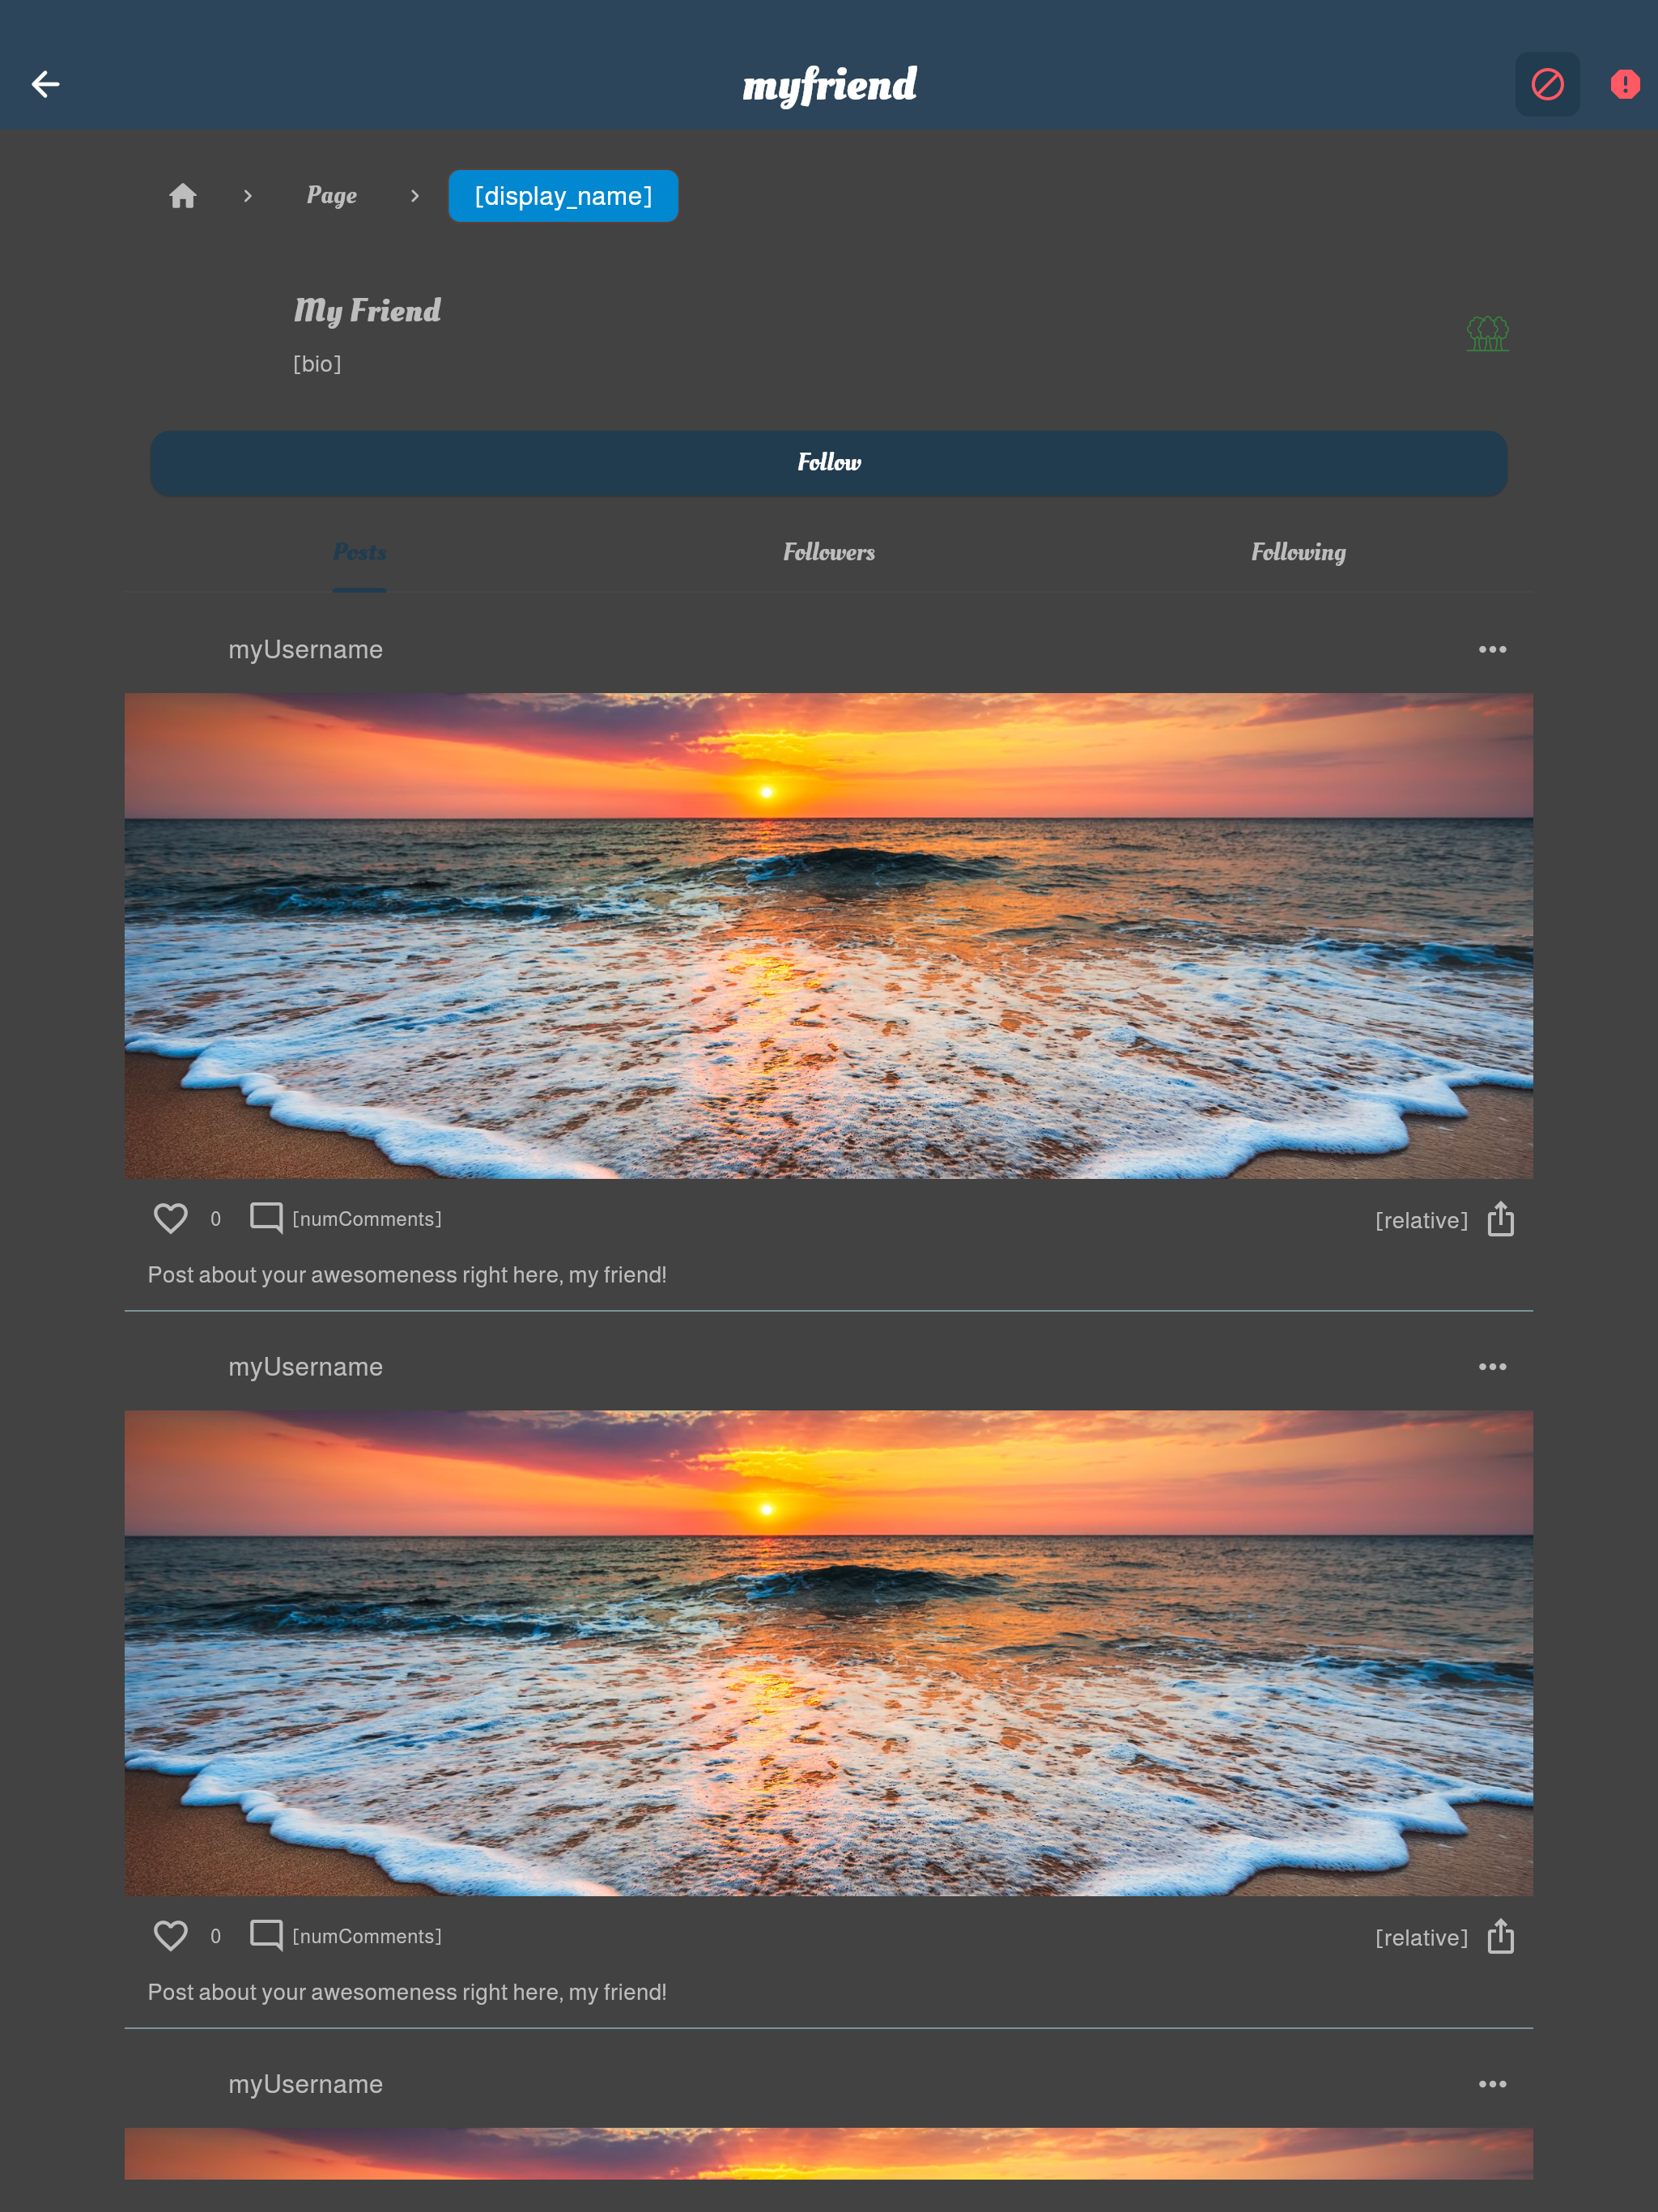
Task: Open the three-dot menu of the second post
Action: click(x=1492, y=1367)
